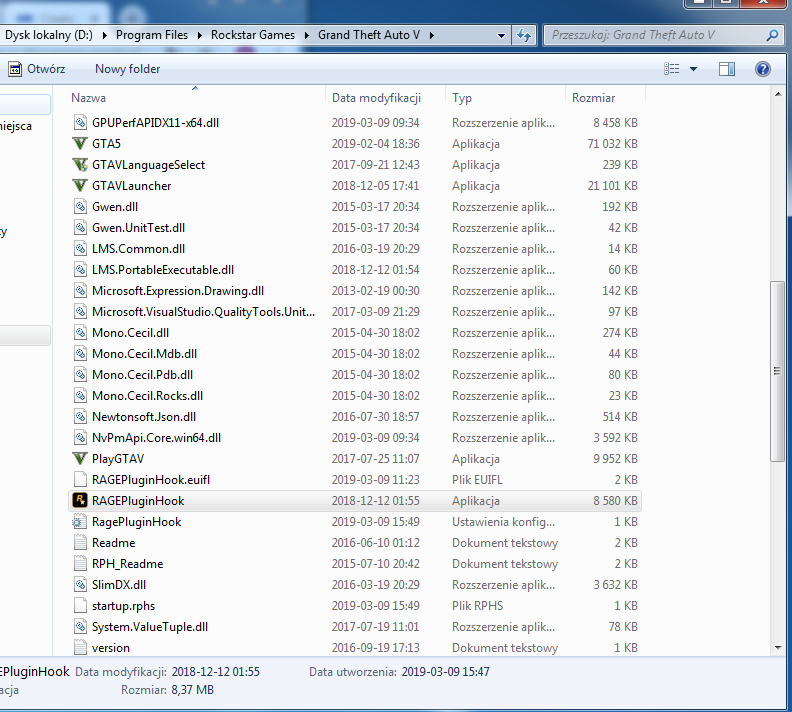
Task: Click the NvPmApi.Core.win64.dll file icon
Action: pos(80,438)
